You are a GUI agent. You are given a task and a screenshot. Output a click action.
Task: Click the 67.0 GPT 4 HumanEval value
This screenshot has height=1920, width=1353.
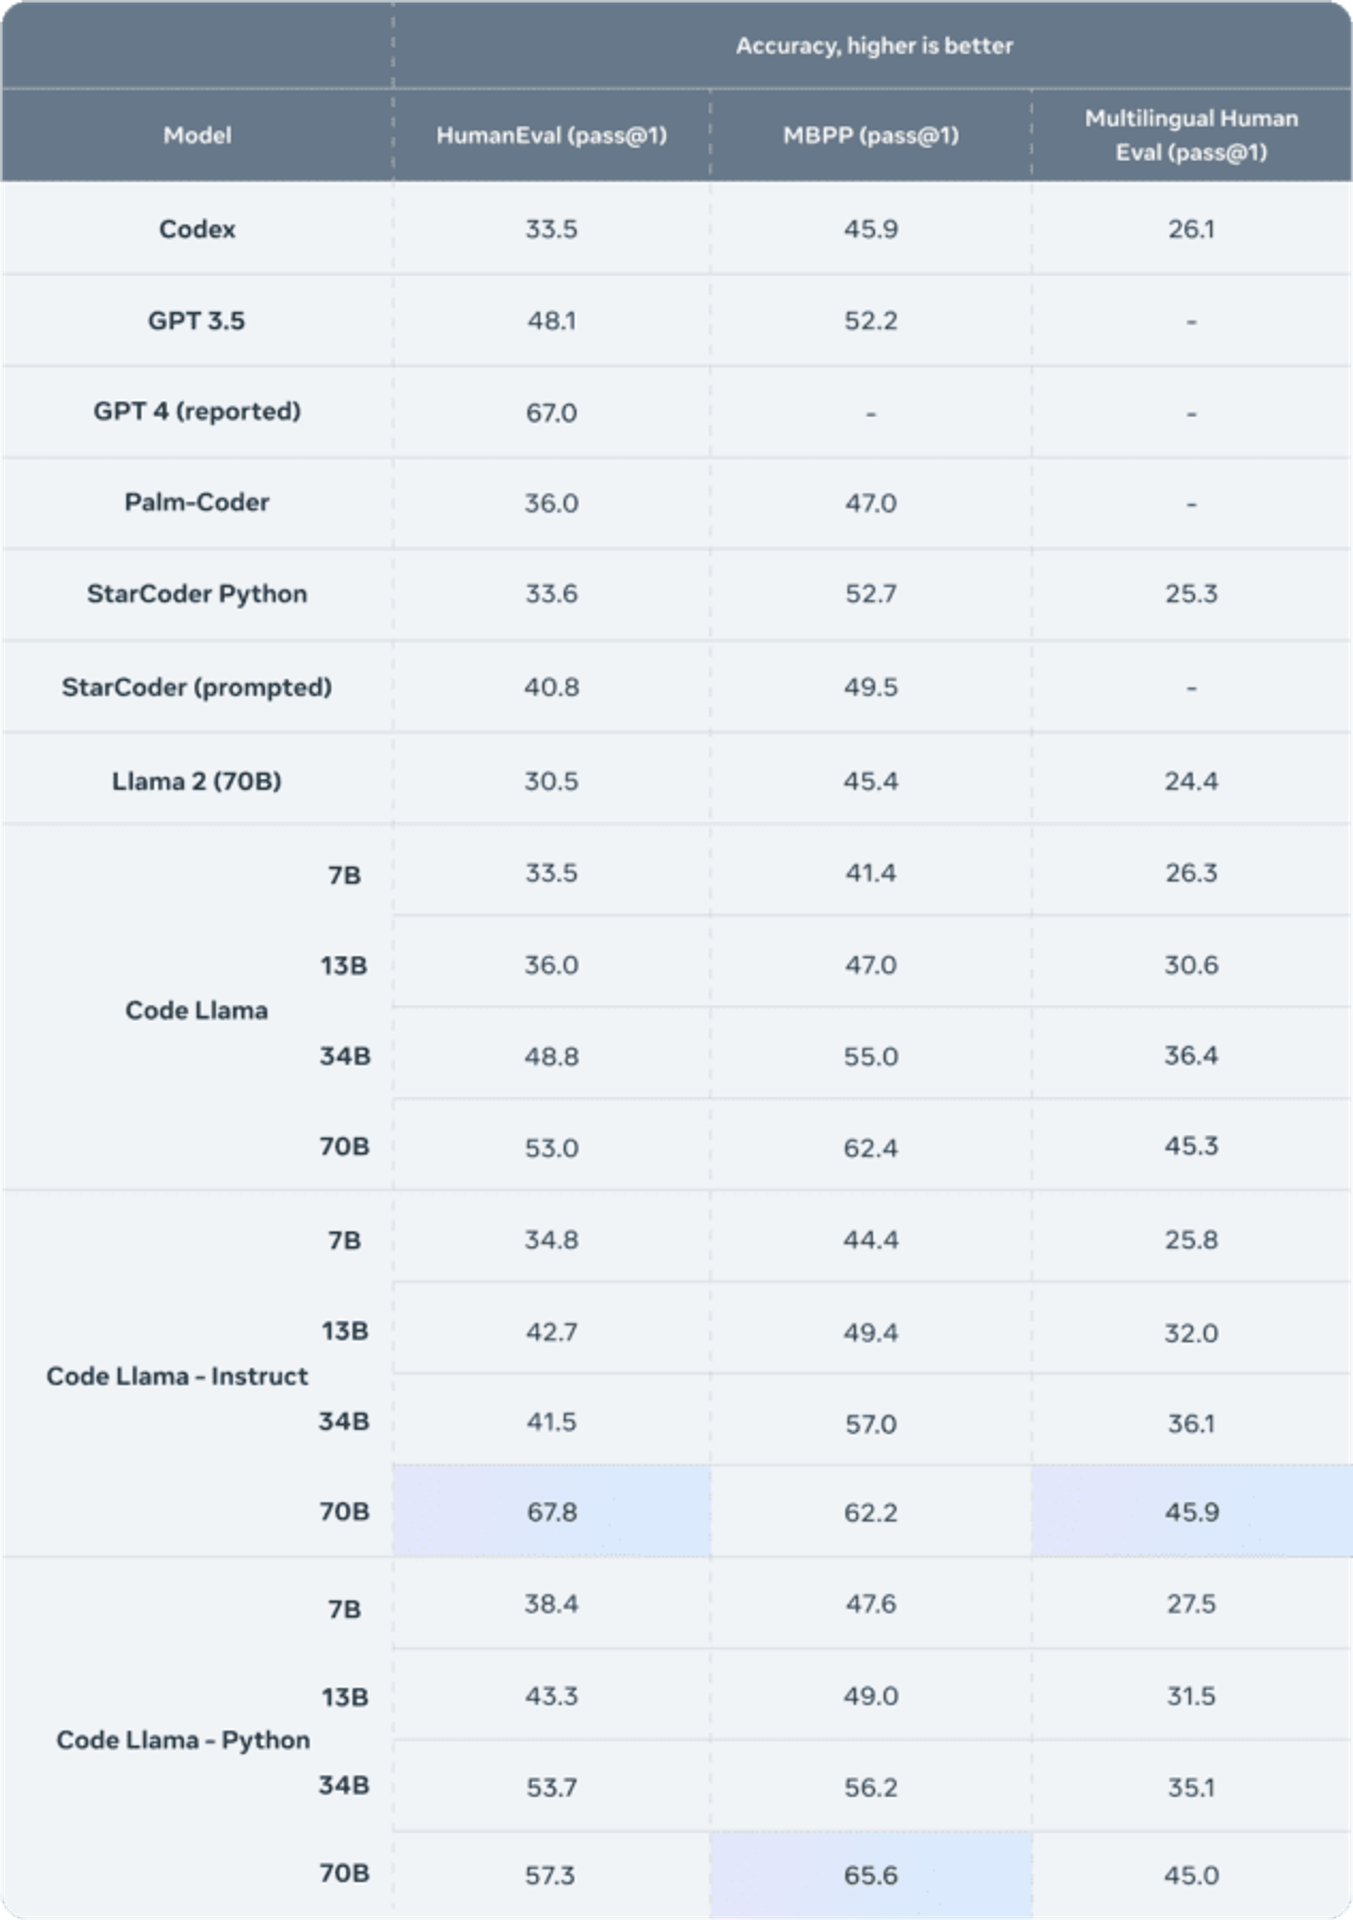pos(552,413)
